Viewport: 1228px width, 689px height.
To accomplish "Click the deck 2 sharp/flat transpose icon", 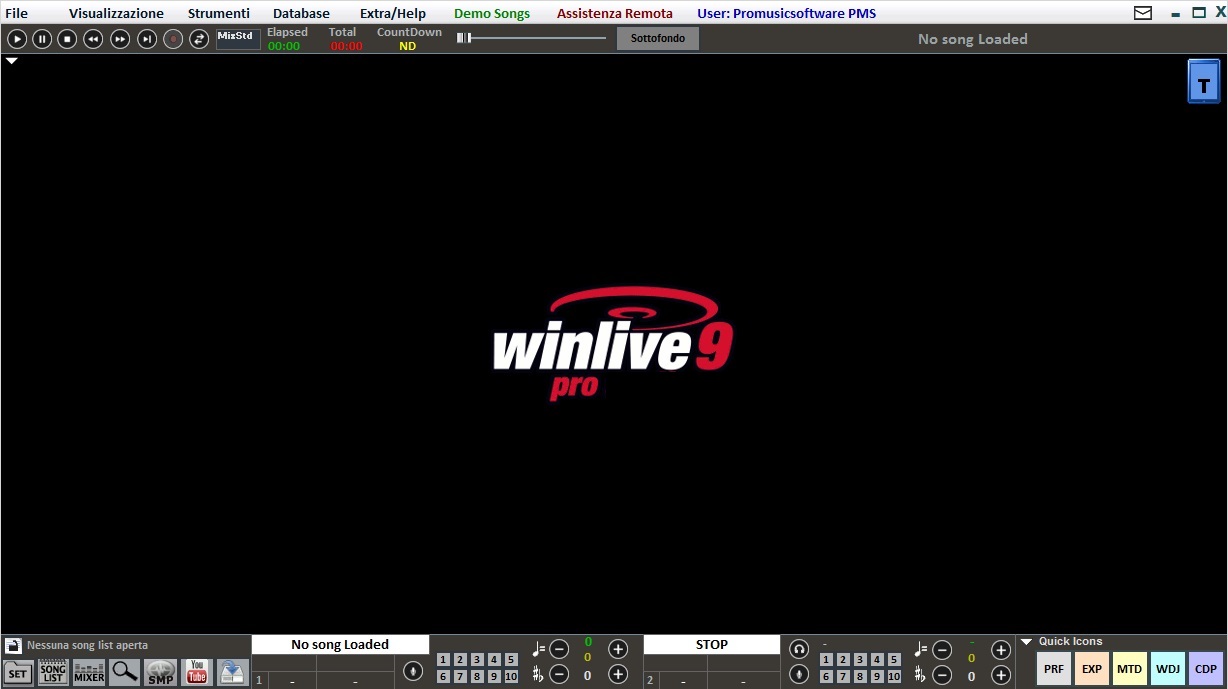I will click(x=920, y=675).
